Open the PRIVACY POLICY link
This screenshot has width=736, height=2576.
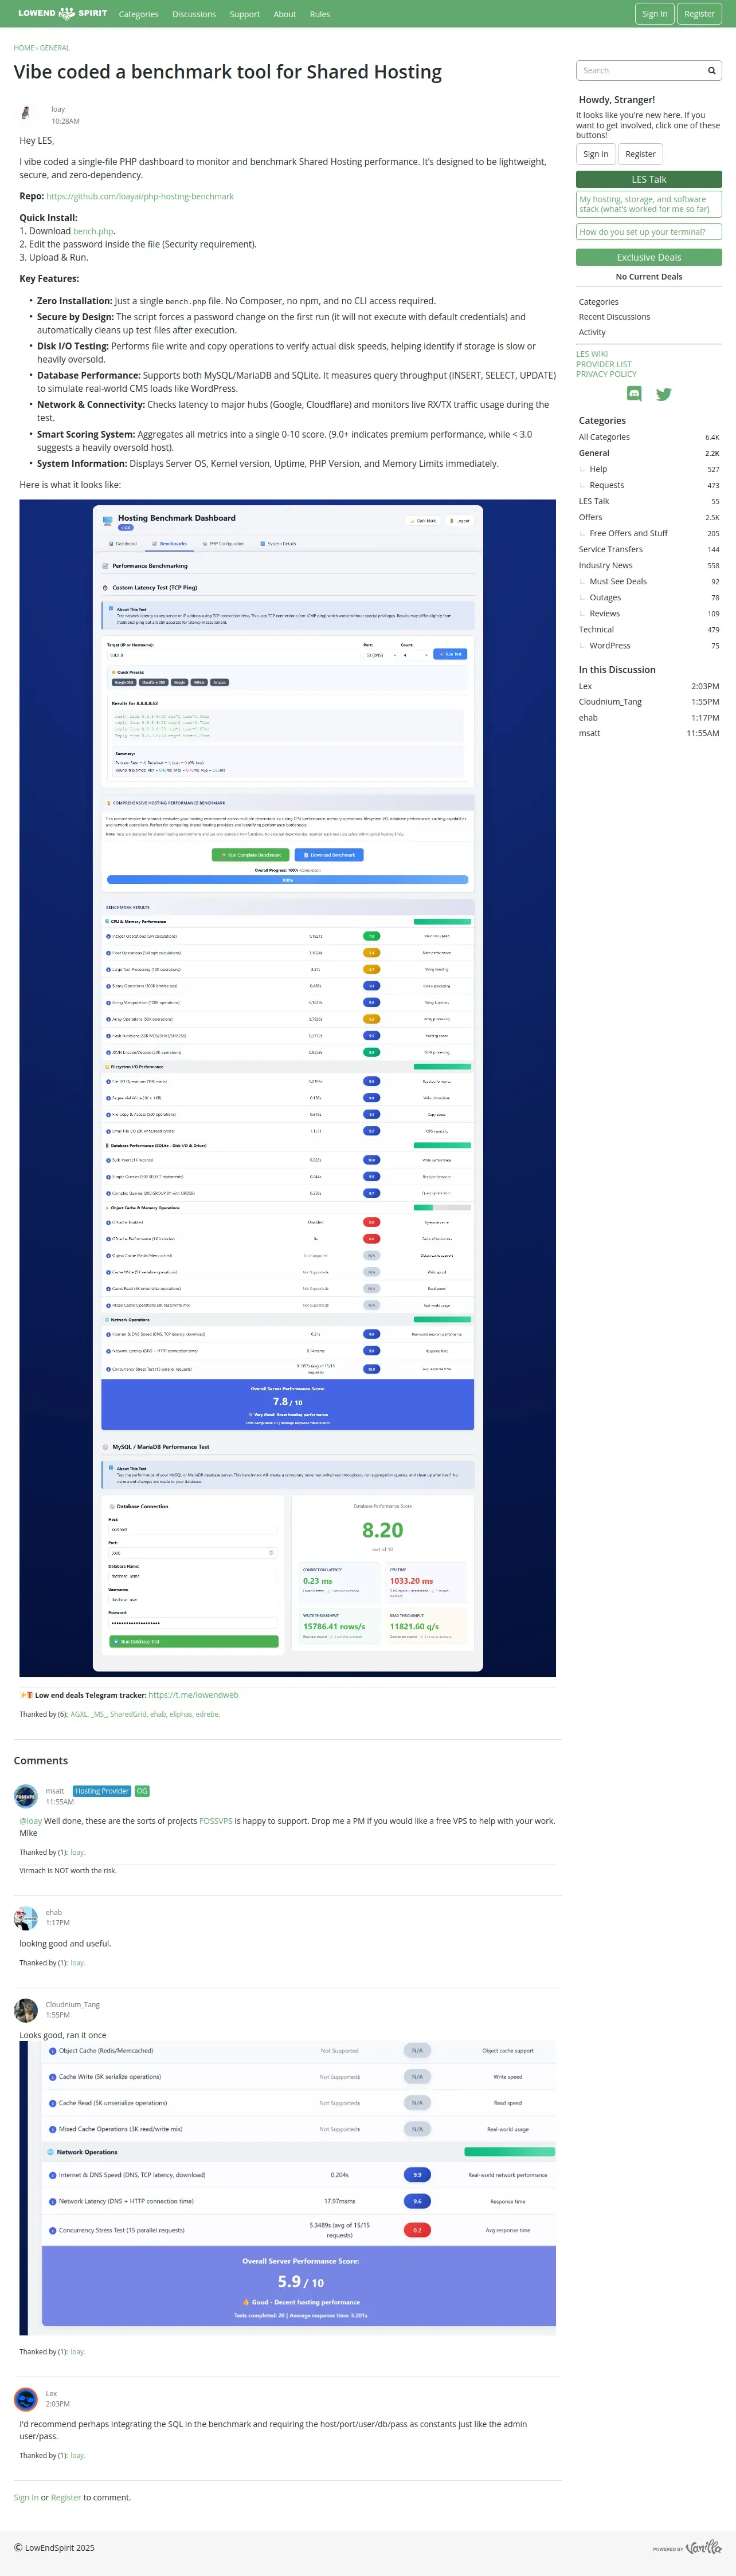click(606, 374)
